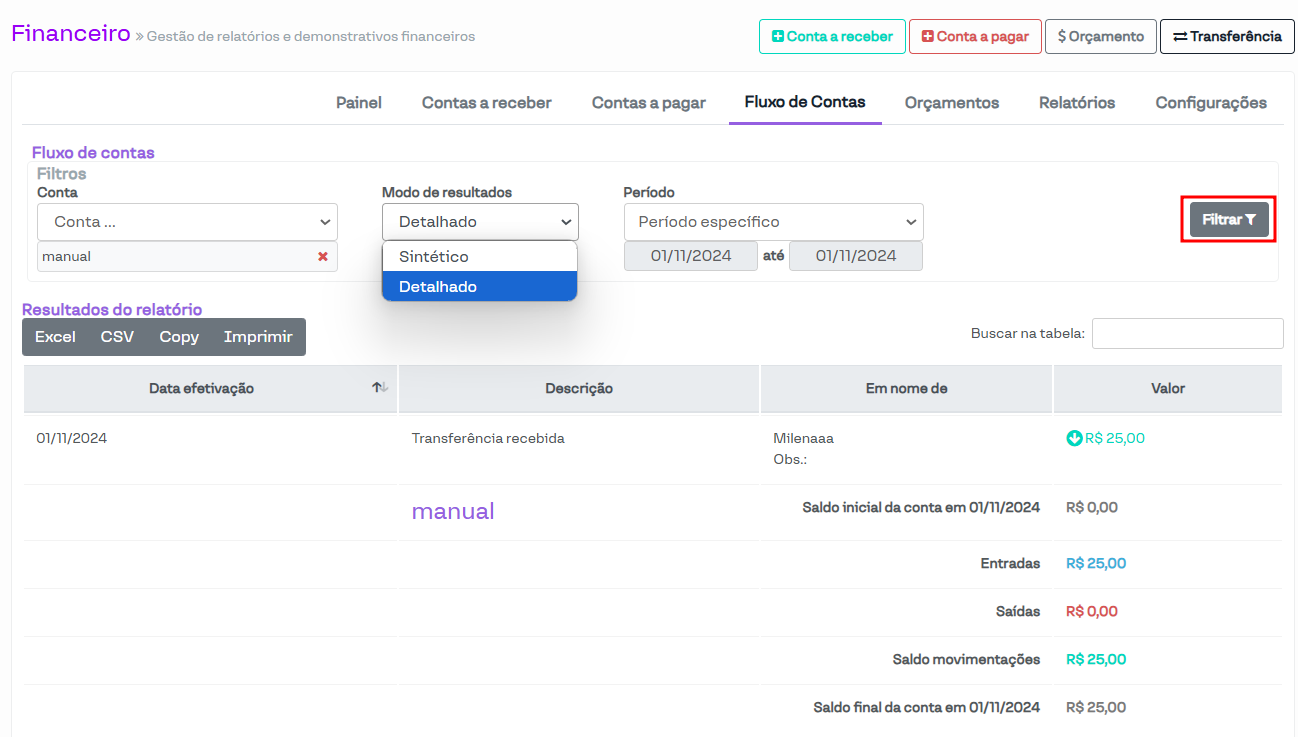1298x737 pixels.
Task: Open the Período dropdown
Action: pyautogui.click(x=773, y=222)
